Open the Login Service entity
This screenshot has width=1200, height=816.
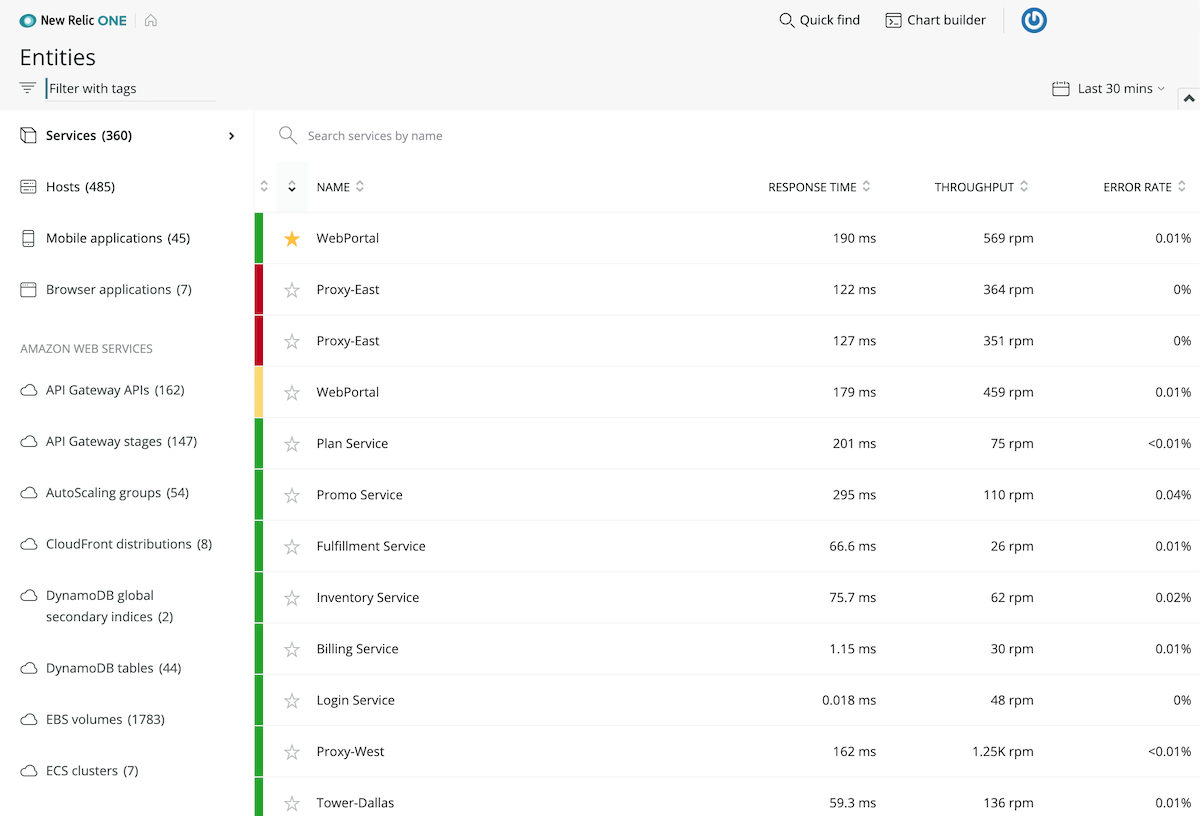(x=355, y=700)
